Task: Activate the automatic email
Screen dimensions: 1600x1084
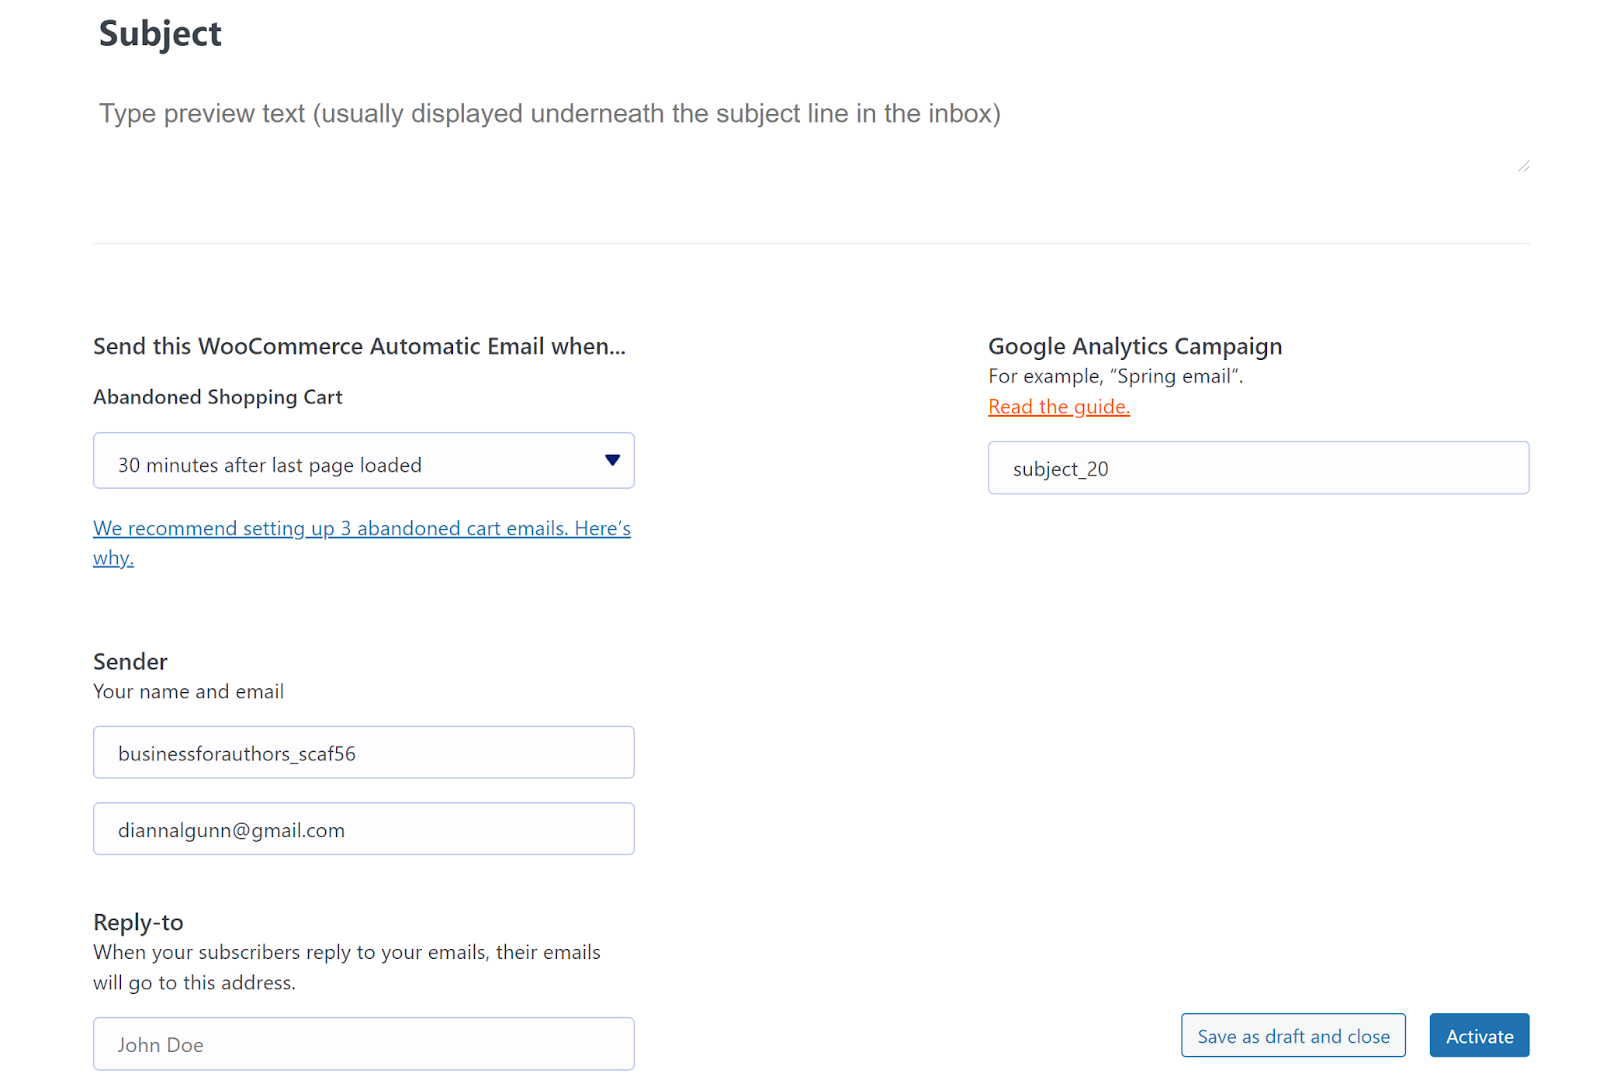Action: pos(1479,1036)
